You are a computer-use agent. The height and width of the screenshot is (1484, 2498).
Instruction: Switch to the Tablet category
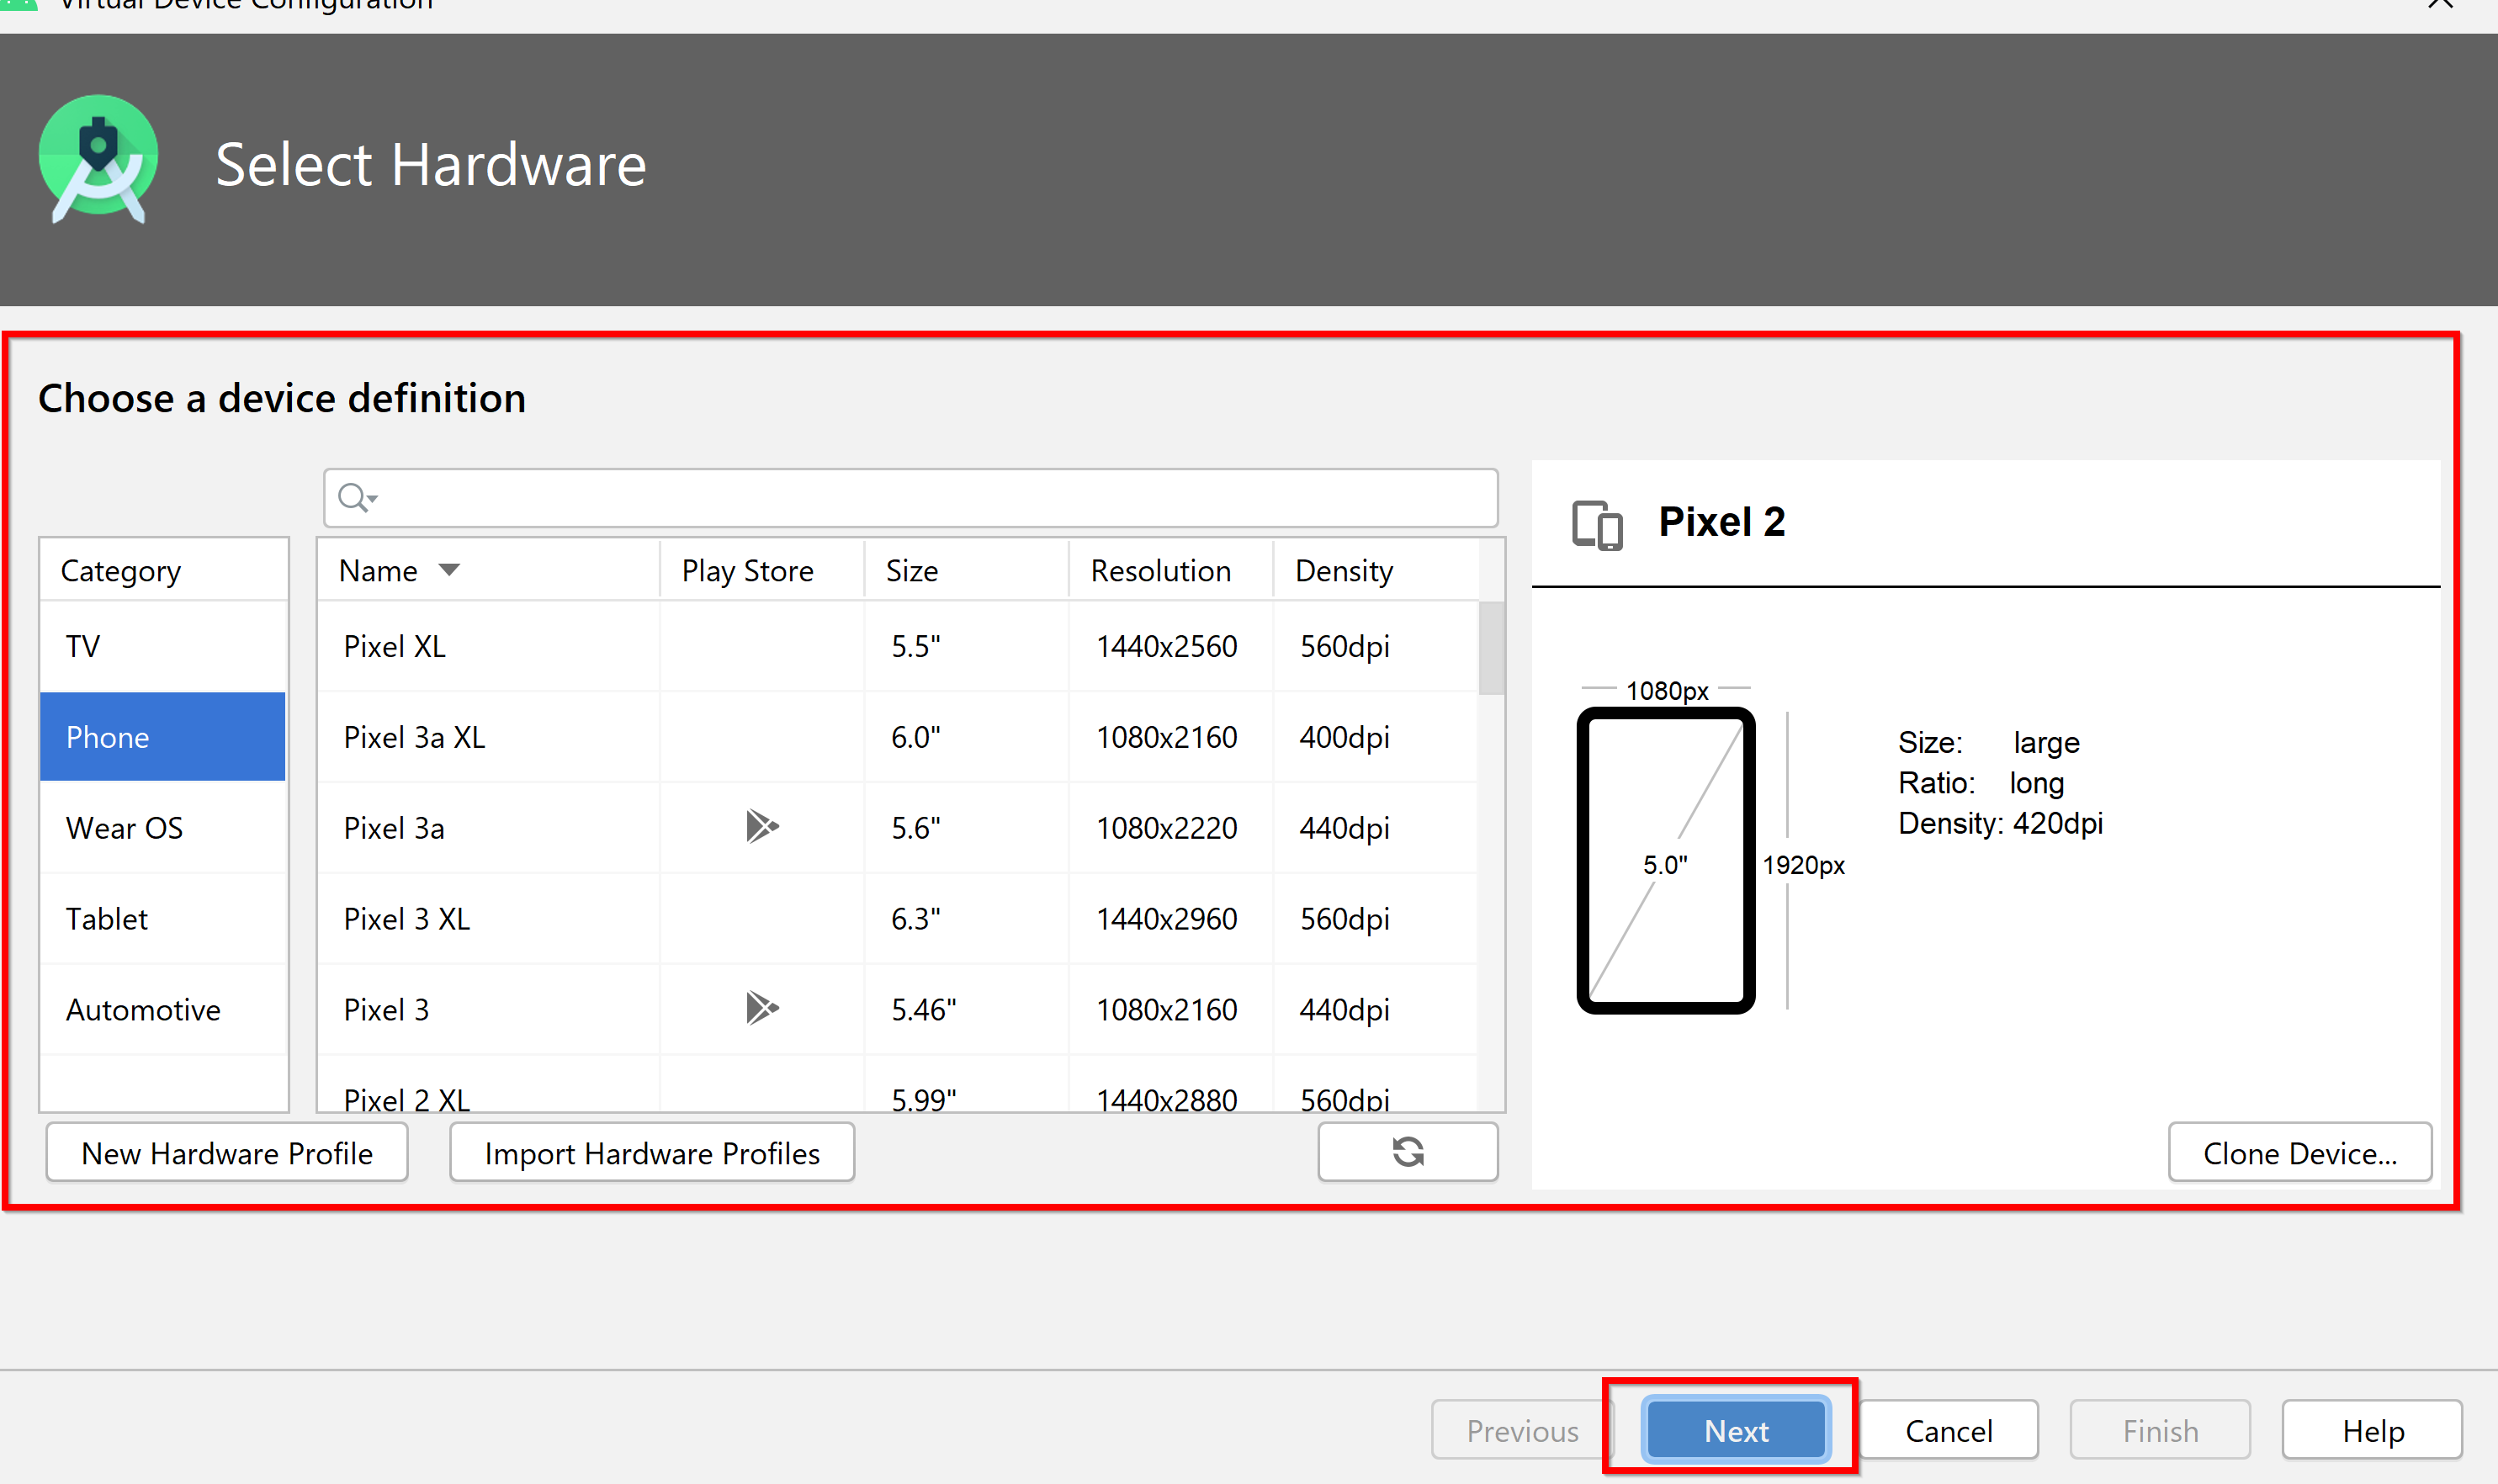[x=163, y=919]
